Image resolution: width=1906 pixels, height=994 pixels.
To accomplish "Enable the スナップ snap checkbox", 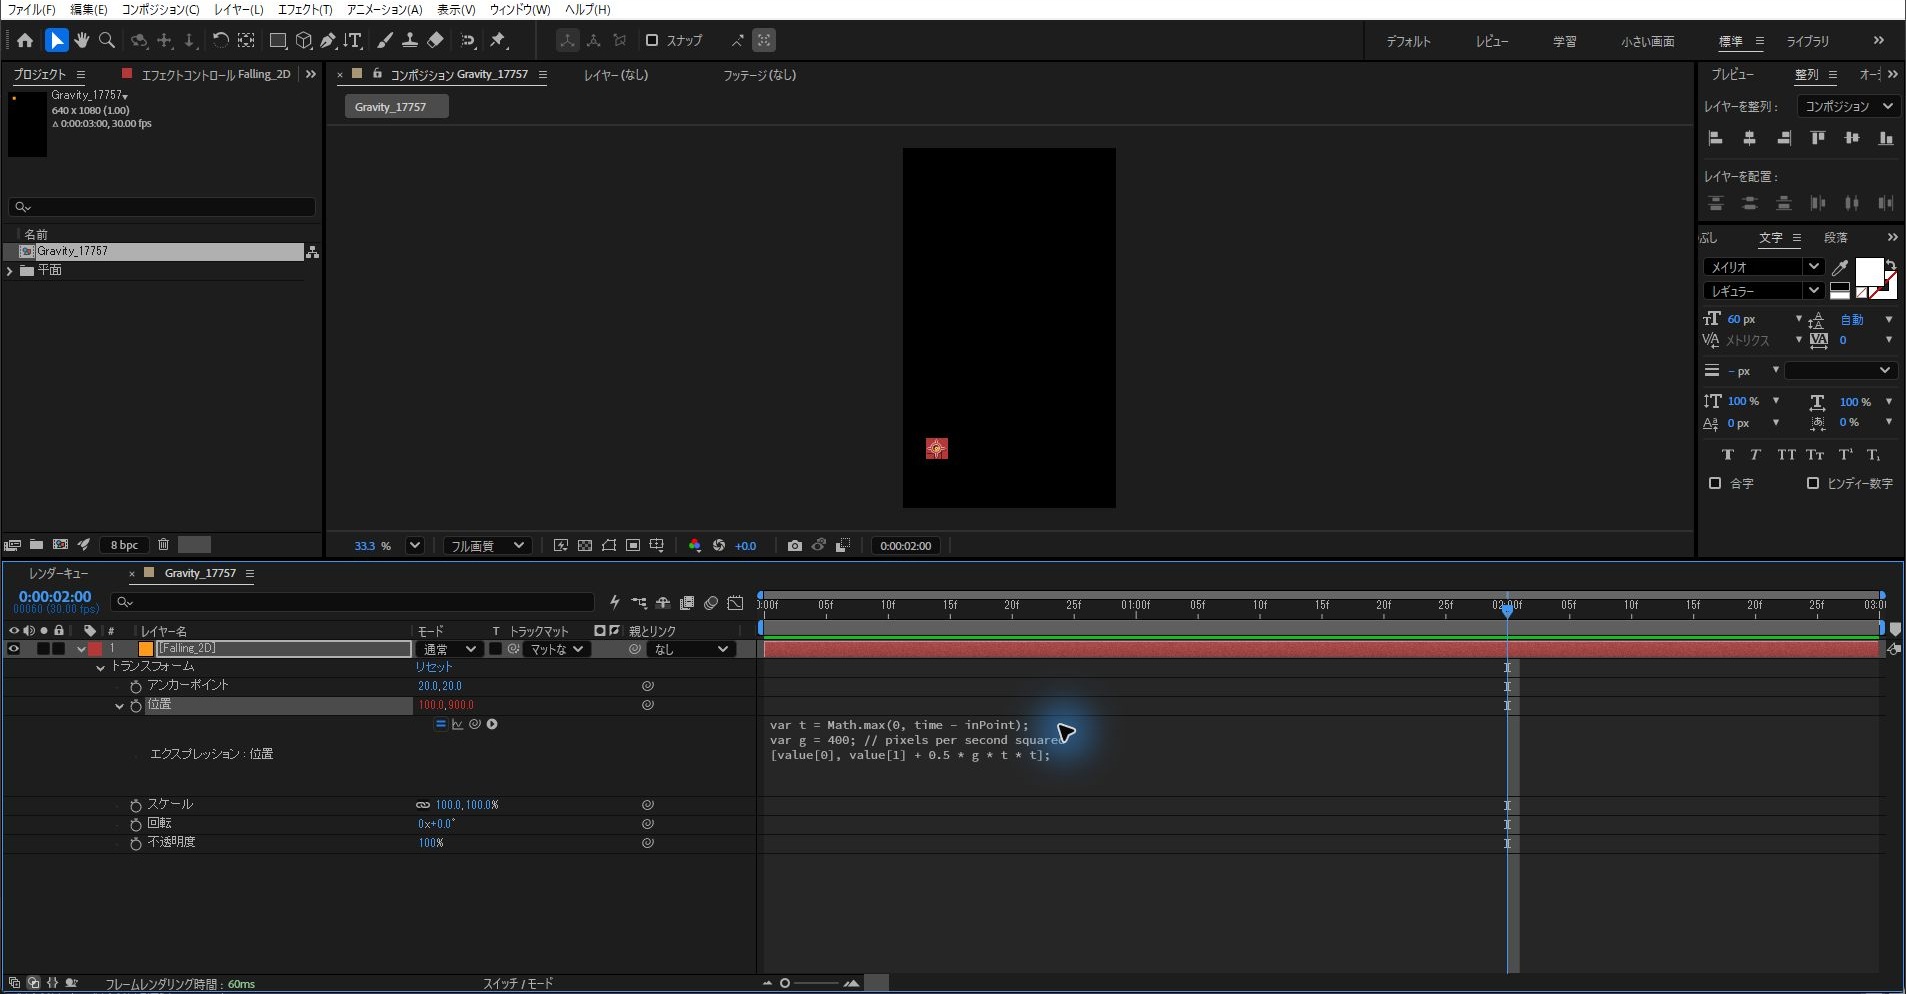I will tap(652, 40).
